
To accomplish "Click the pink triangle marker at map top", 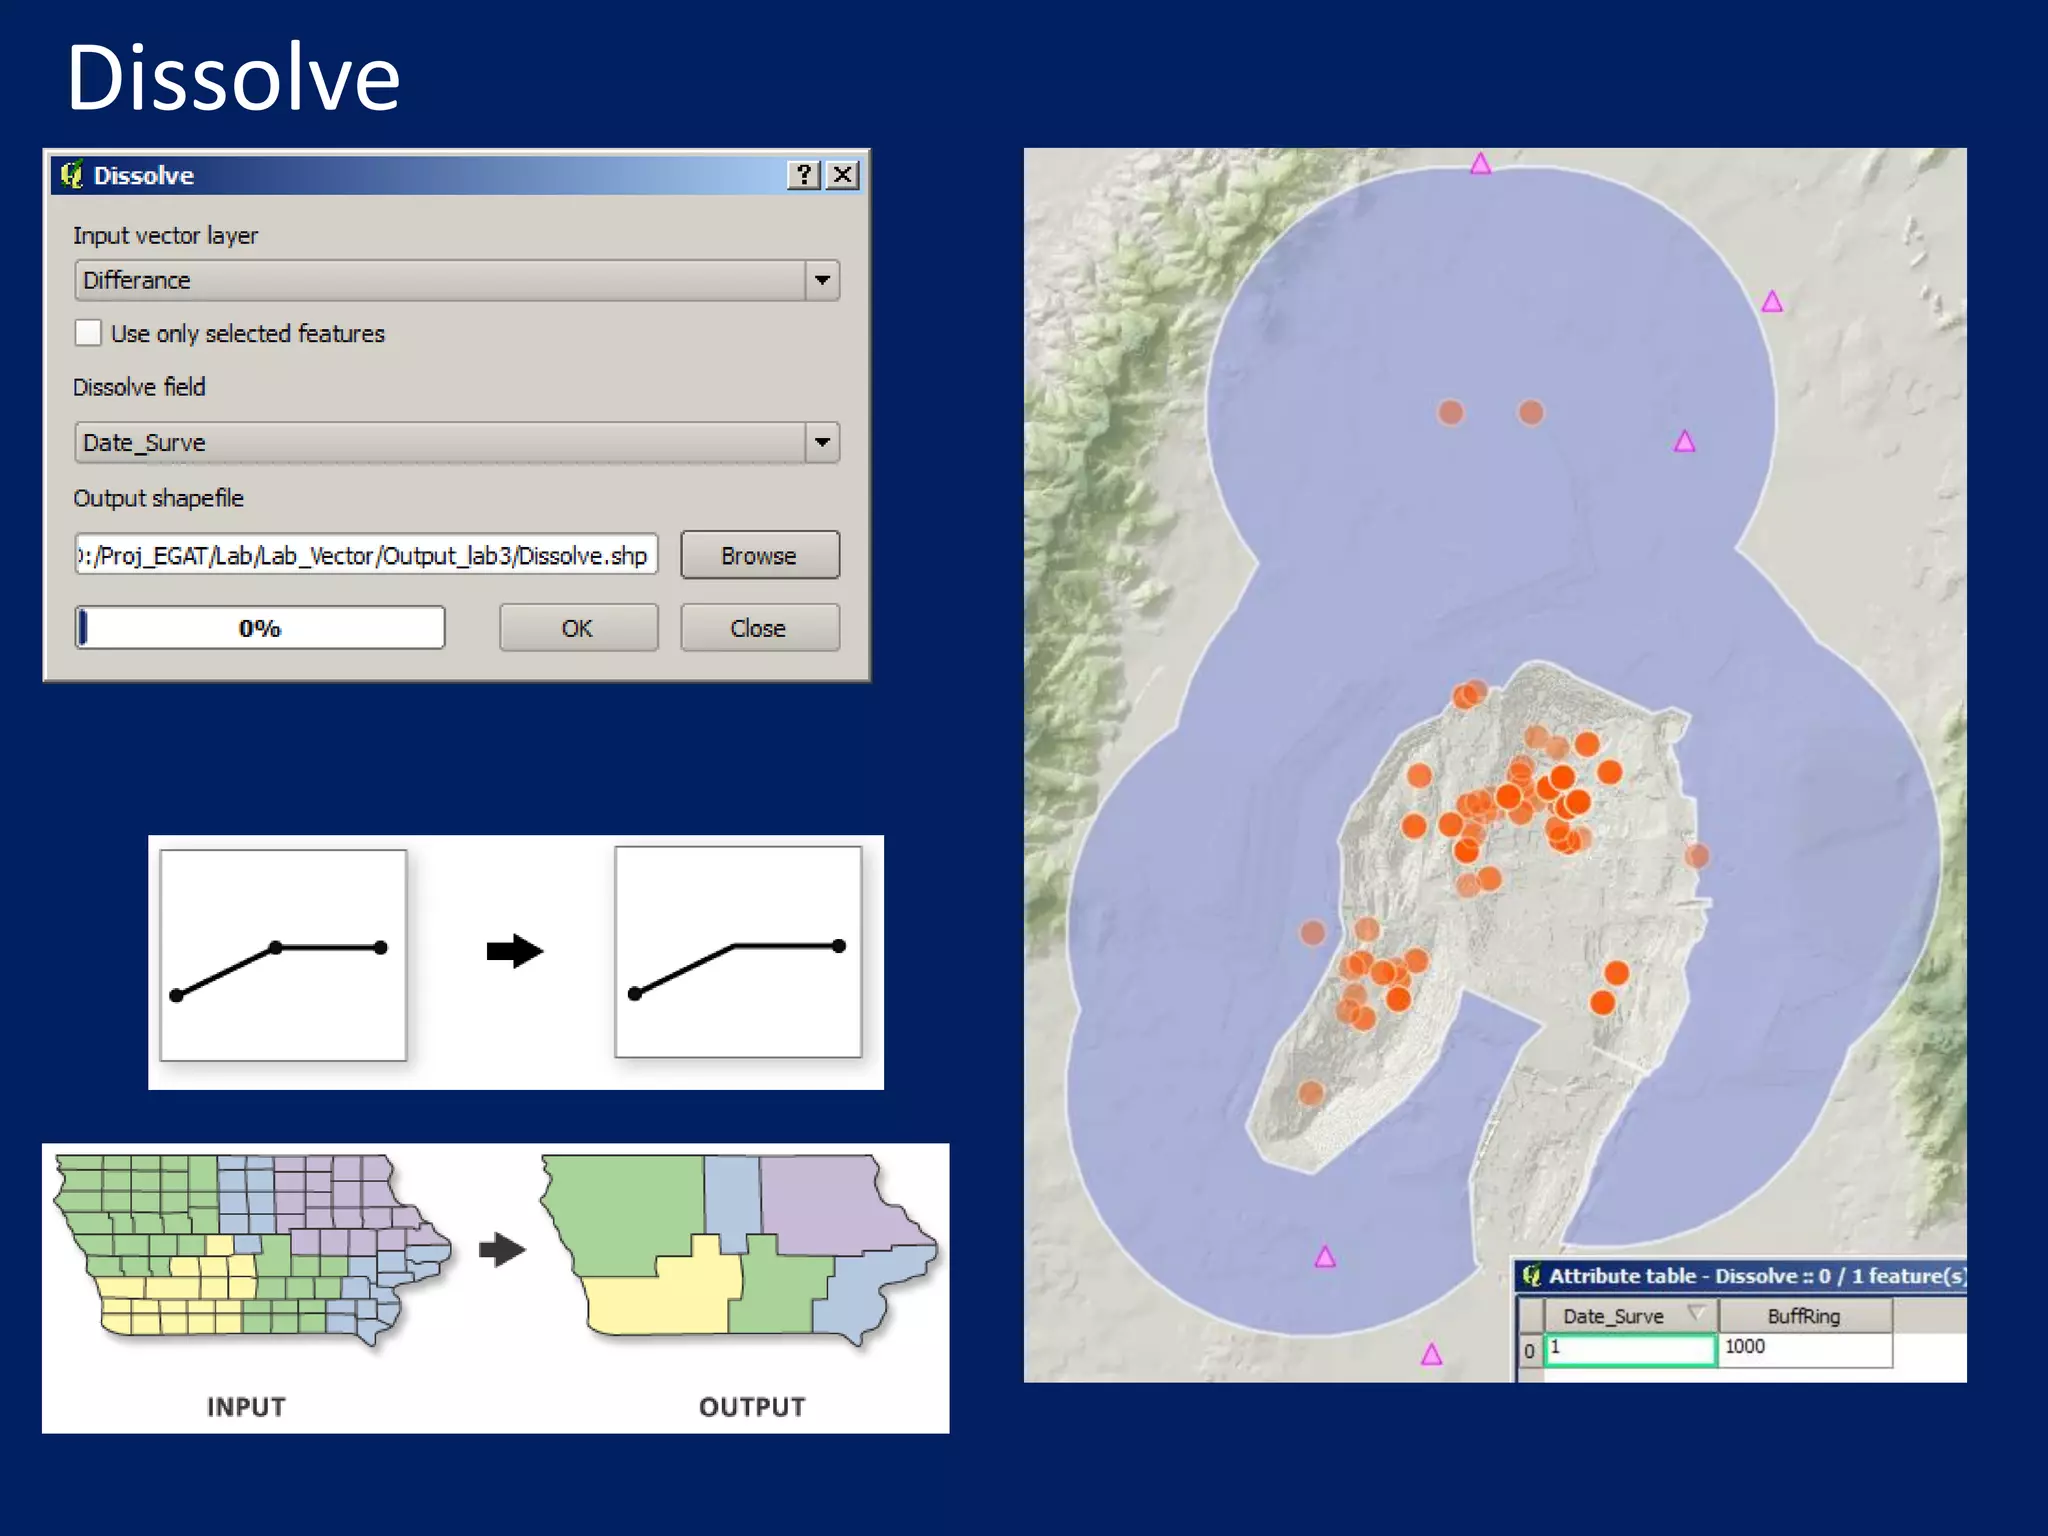I will coord(1480,164).
